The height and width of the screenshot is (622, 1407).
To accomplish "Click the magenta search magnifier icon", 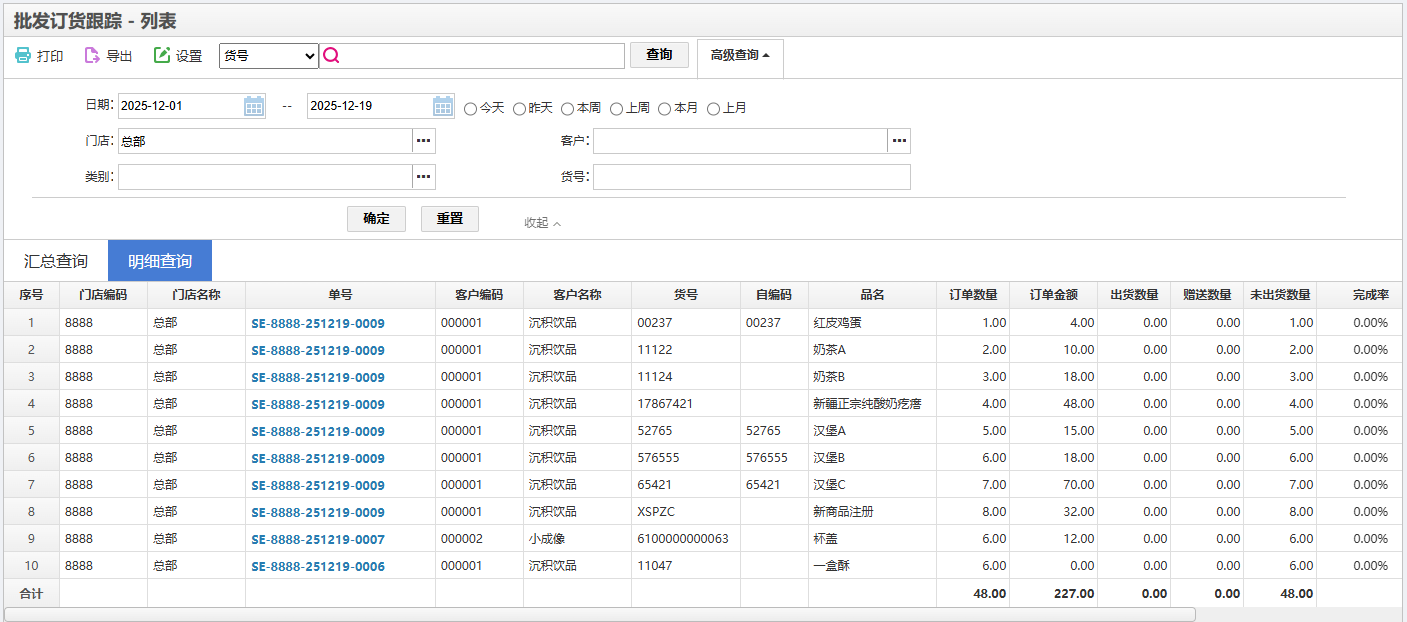I will [x=332, y=56].
